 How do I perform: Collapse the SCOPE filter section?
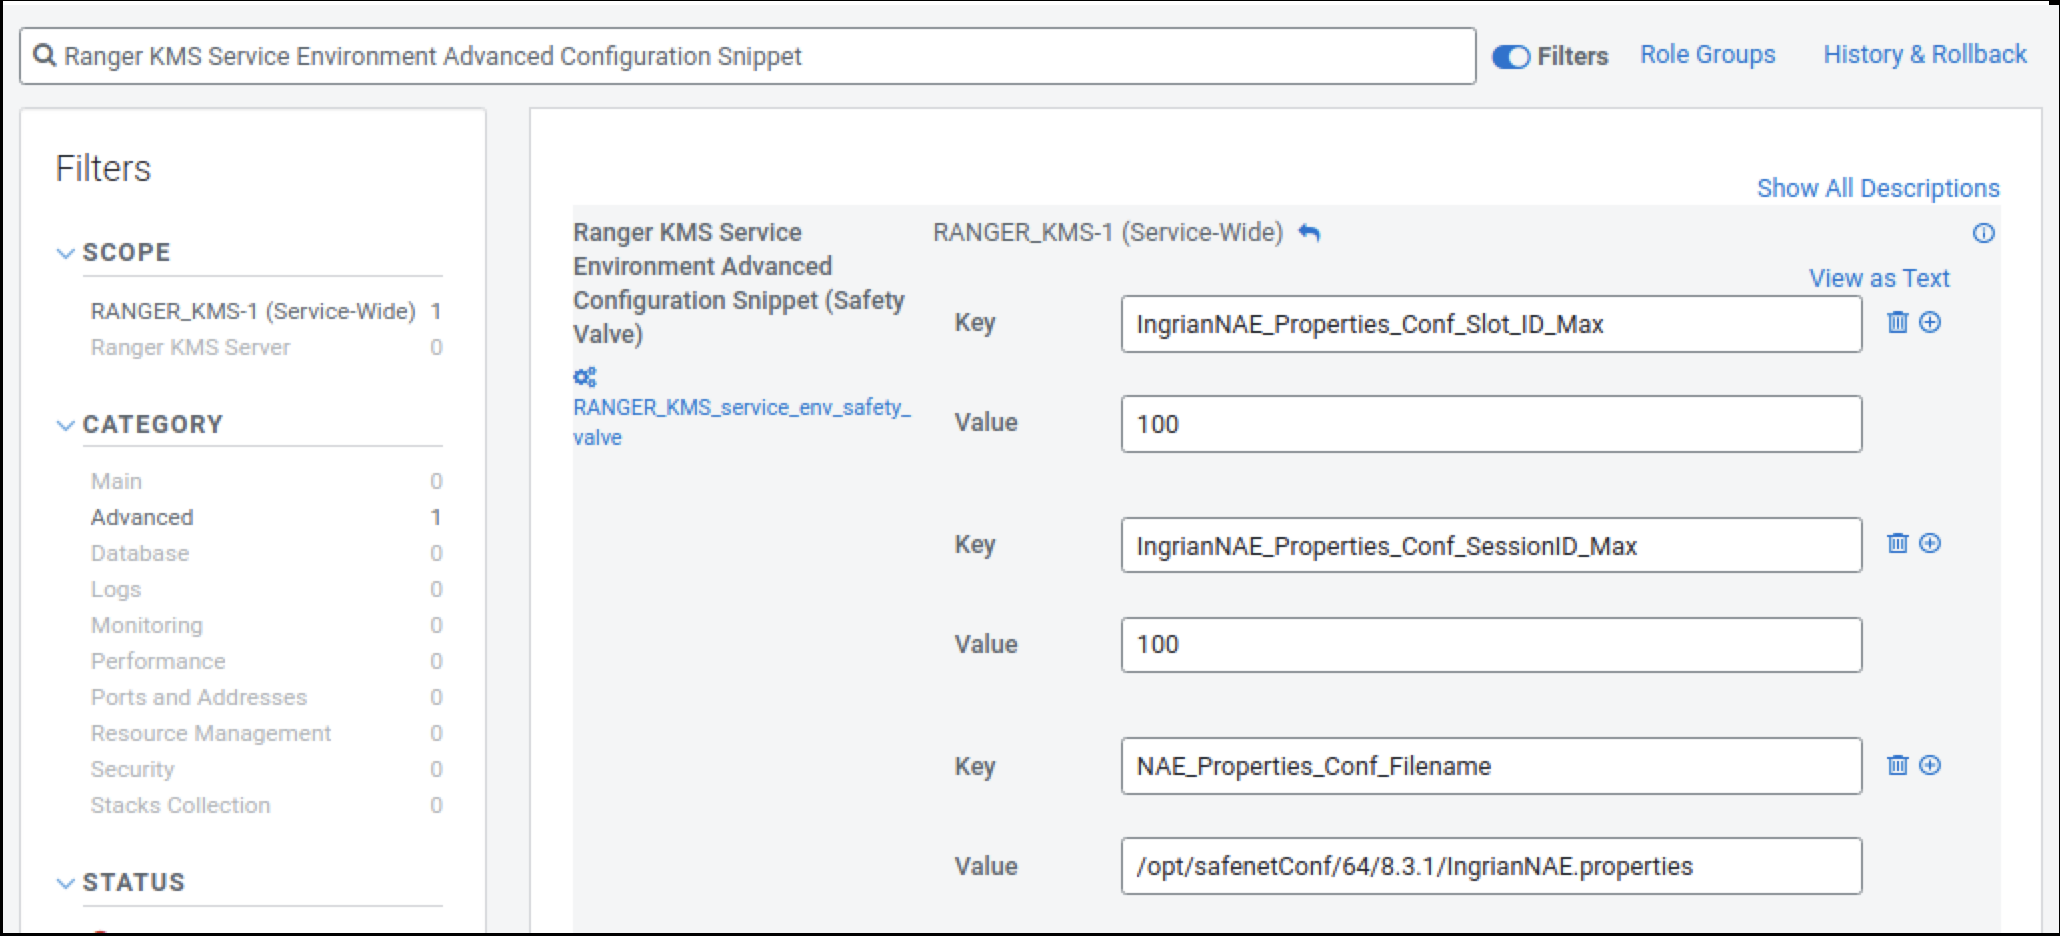66,253
